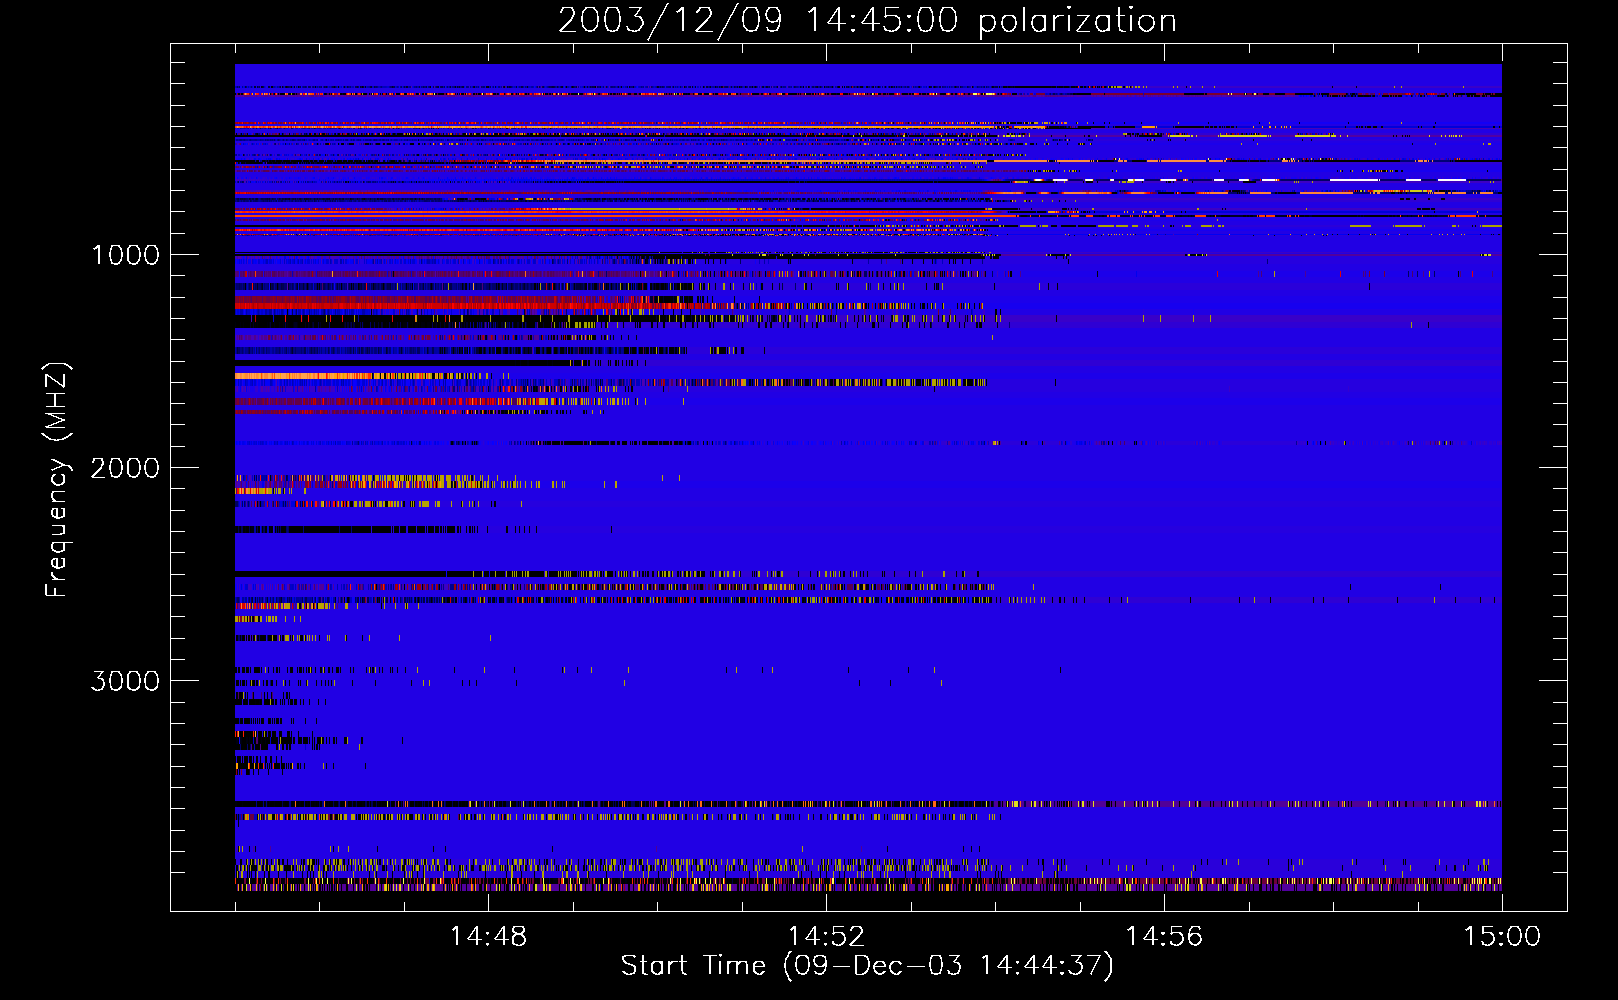Image resolution: width=1618 pixels, height=1000 pixels.
Task: Click the 'Start Time (09-Dec-03 14:44:37)' axis label
Action: 867,966
